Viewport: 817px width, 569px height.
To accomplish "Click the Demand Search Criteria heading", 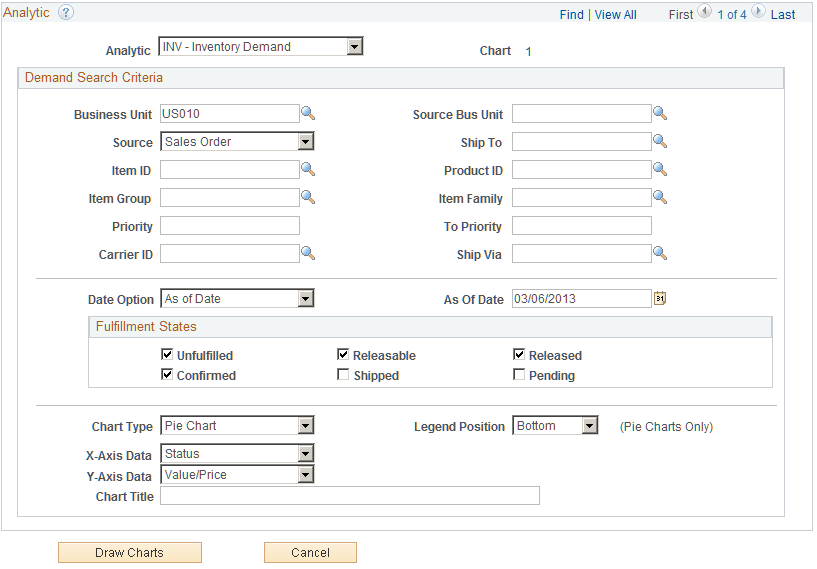I will pyautogui.click(x=94, y=77).
